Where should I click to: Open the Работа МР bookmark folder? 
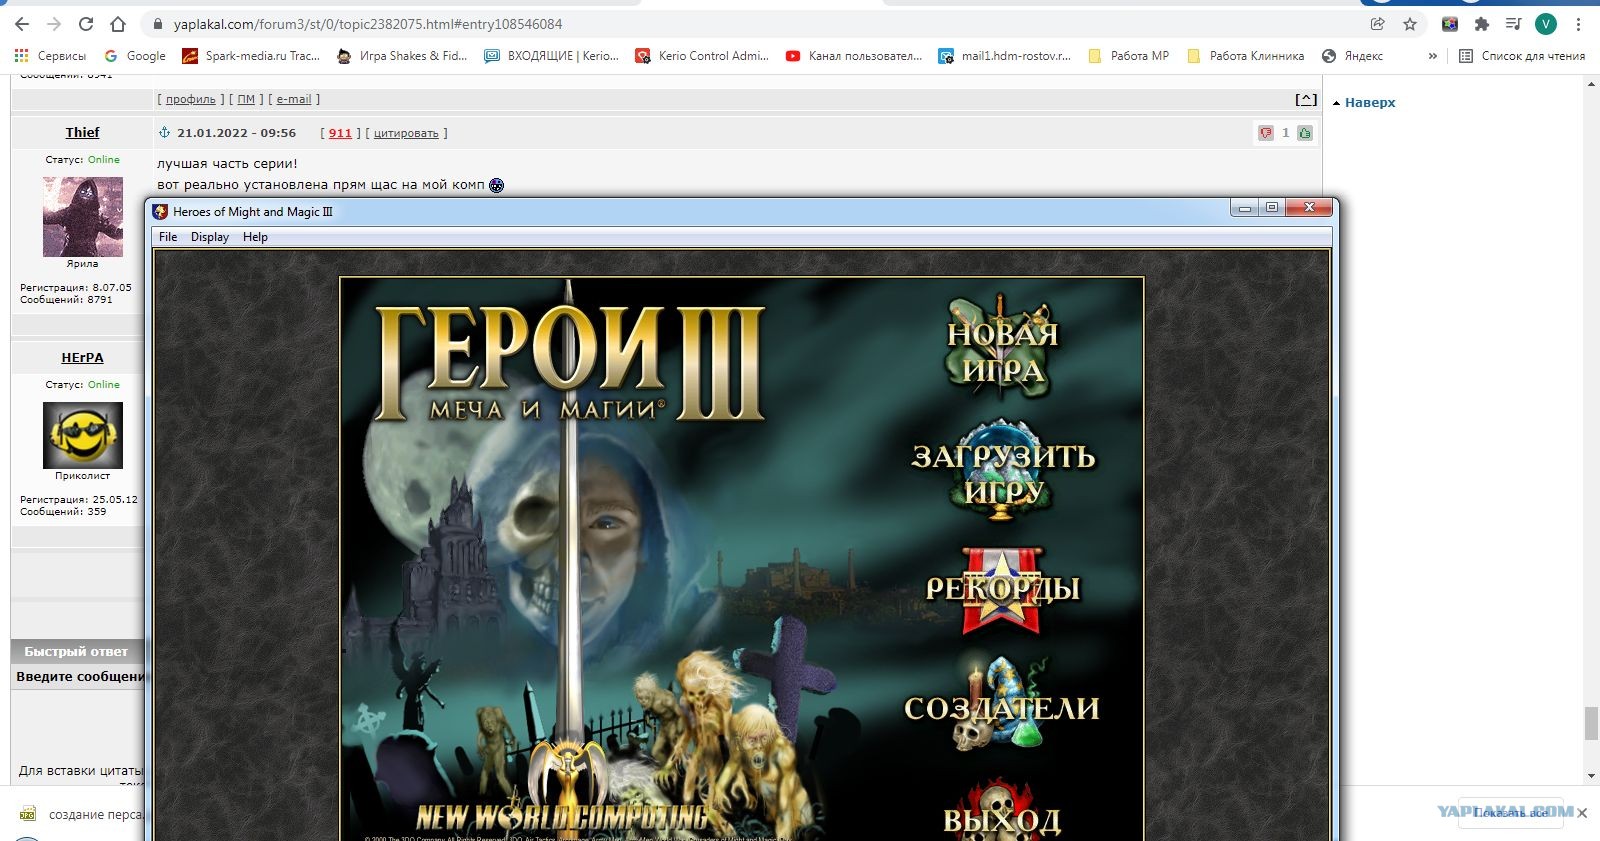coord(1129,56)
